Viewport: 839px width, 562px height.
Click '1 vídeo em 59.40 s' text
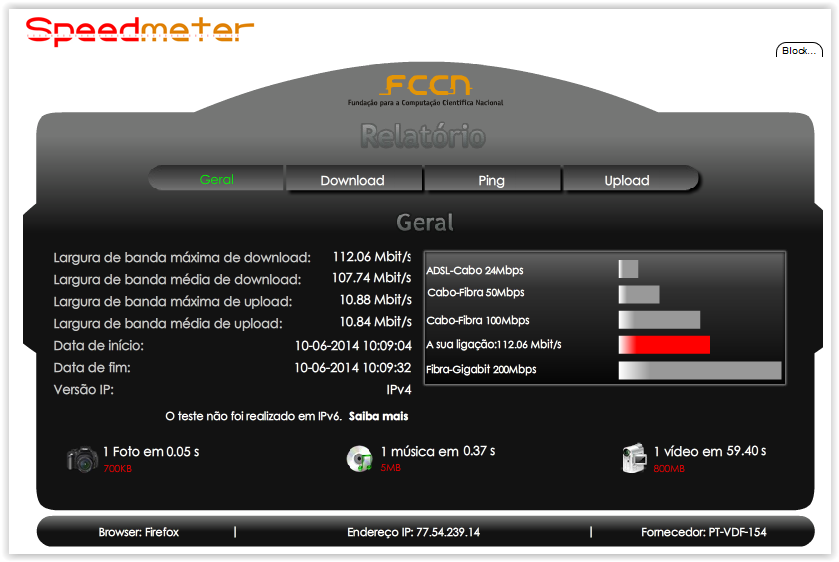[710, 451]
